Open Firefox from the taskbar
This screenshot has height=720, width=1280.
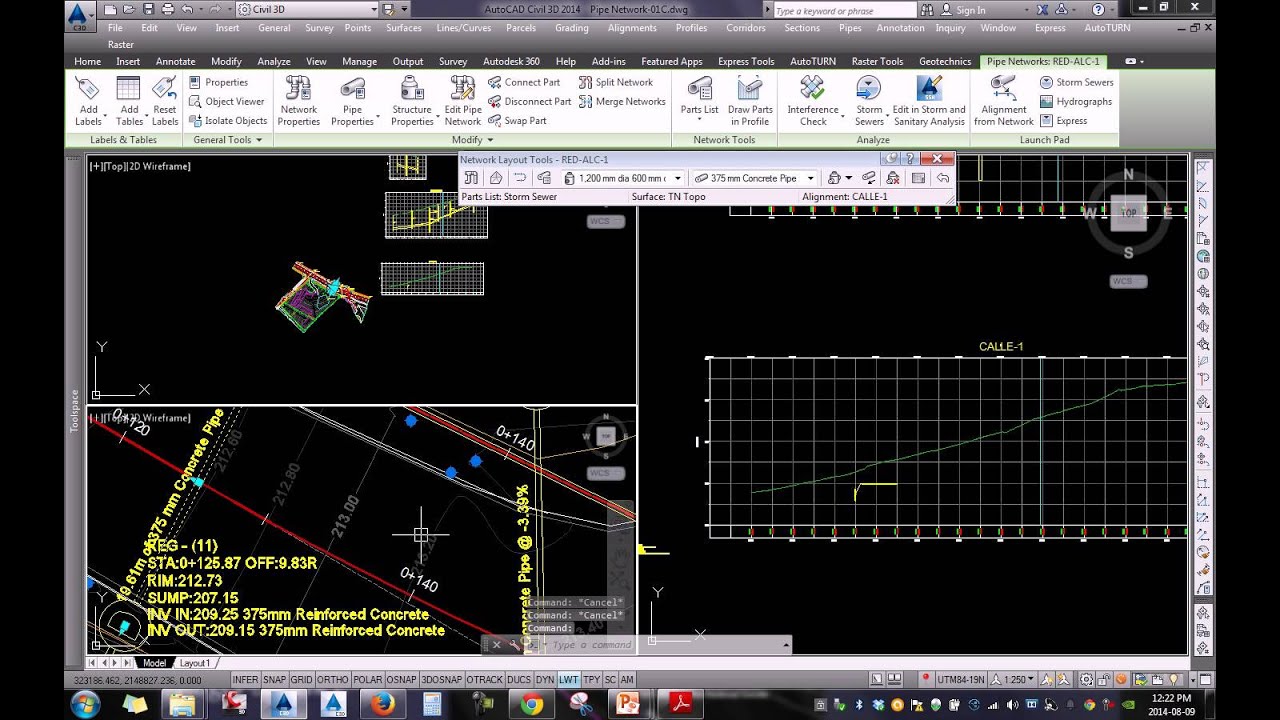tap(381, 704)
